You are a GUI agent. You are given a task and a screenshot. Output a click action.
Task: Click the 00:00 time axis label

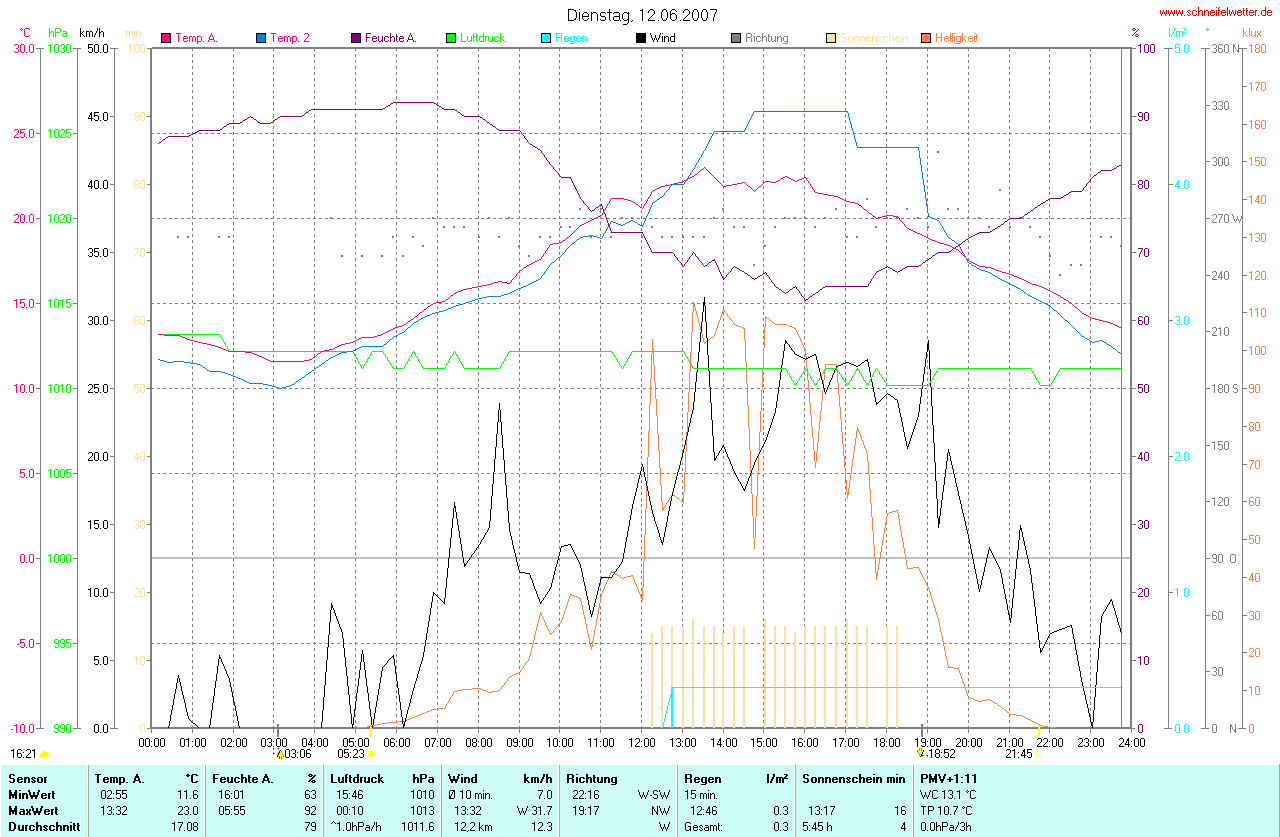151,742
